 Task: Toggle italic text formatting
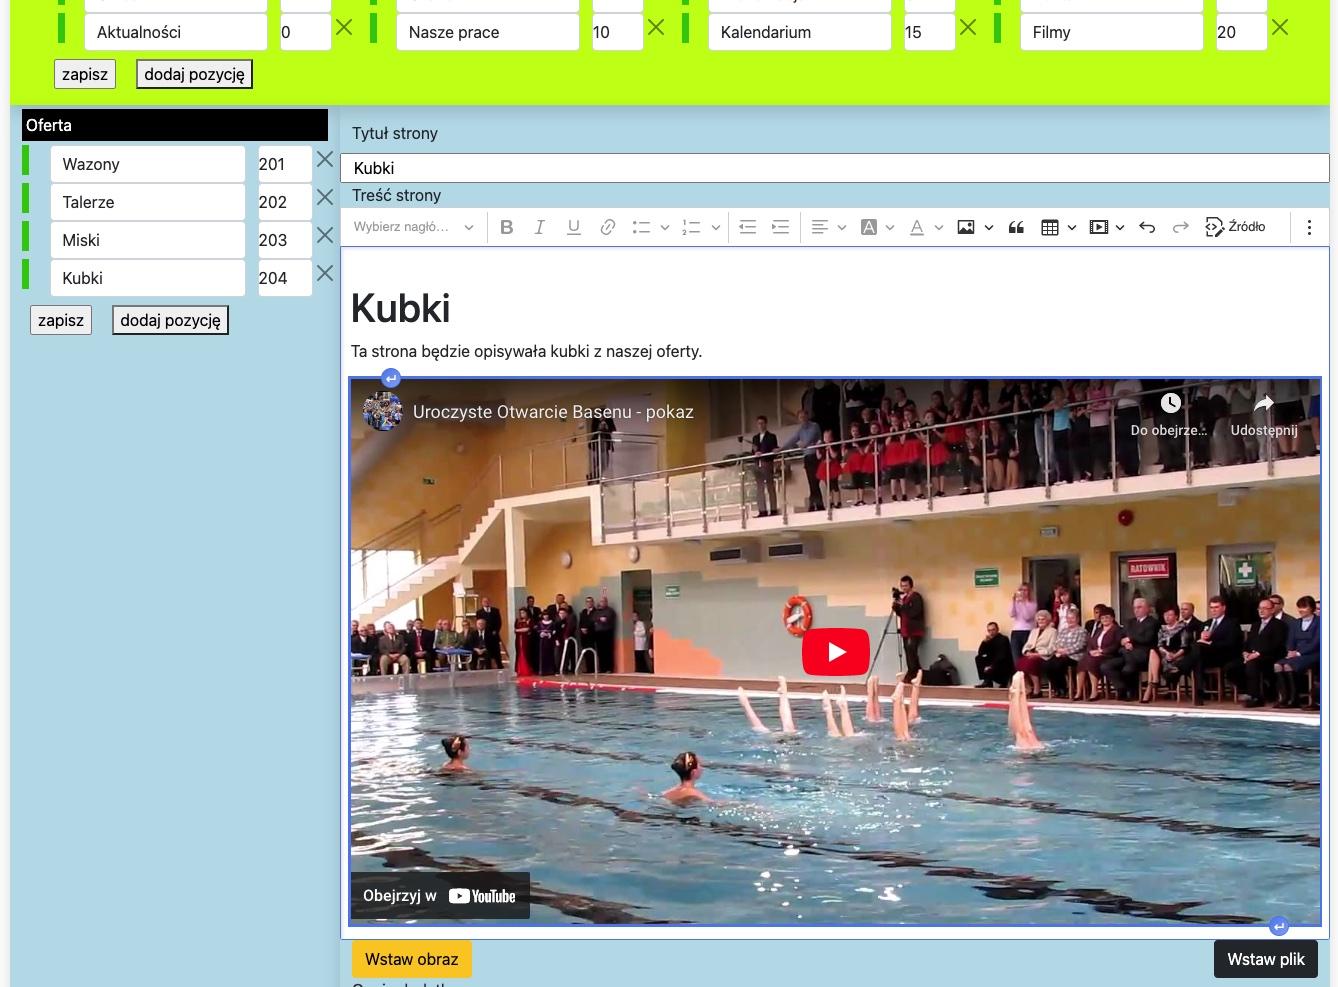(540, 227)
